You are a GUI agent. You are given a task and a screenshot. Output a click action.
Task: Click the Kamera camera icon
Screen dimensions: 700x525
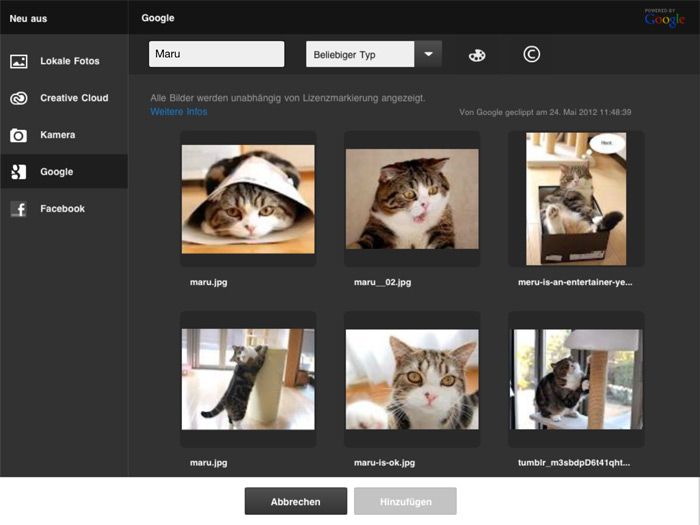(x=18, y=135)
